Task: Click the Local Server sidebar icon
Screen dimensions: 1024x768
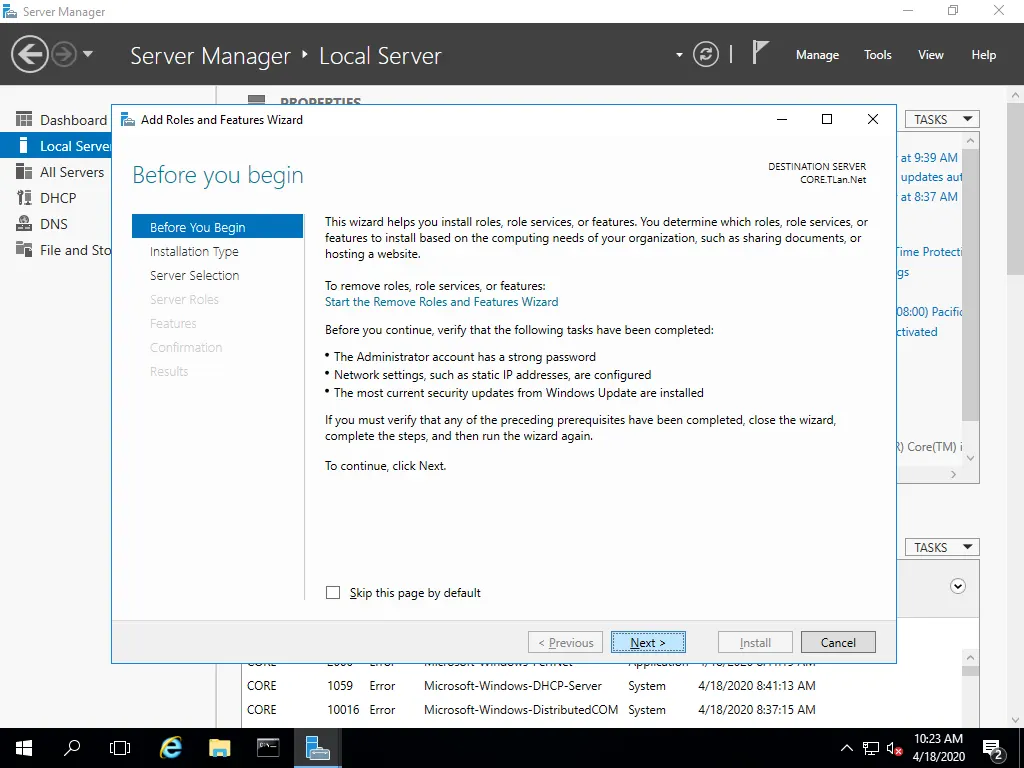Action: (x=24, y=145)
